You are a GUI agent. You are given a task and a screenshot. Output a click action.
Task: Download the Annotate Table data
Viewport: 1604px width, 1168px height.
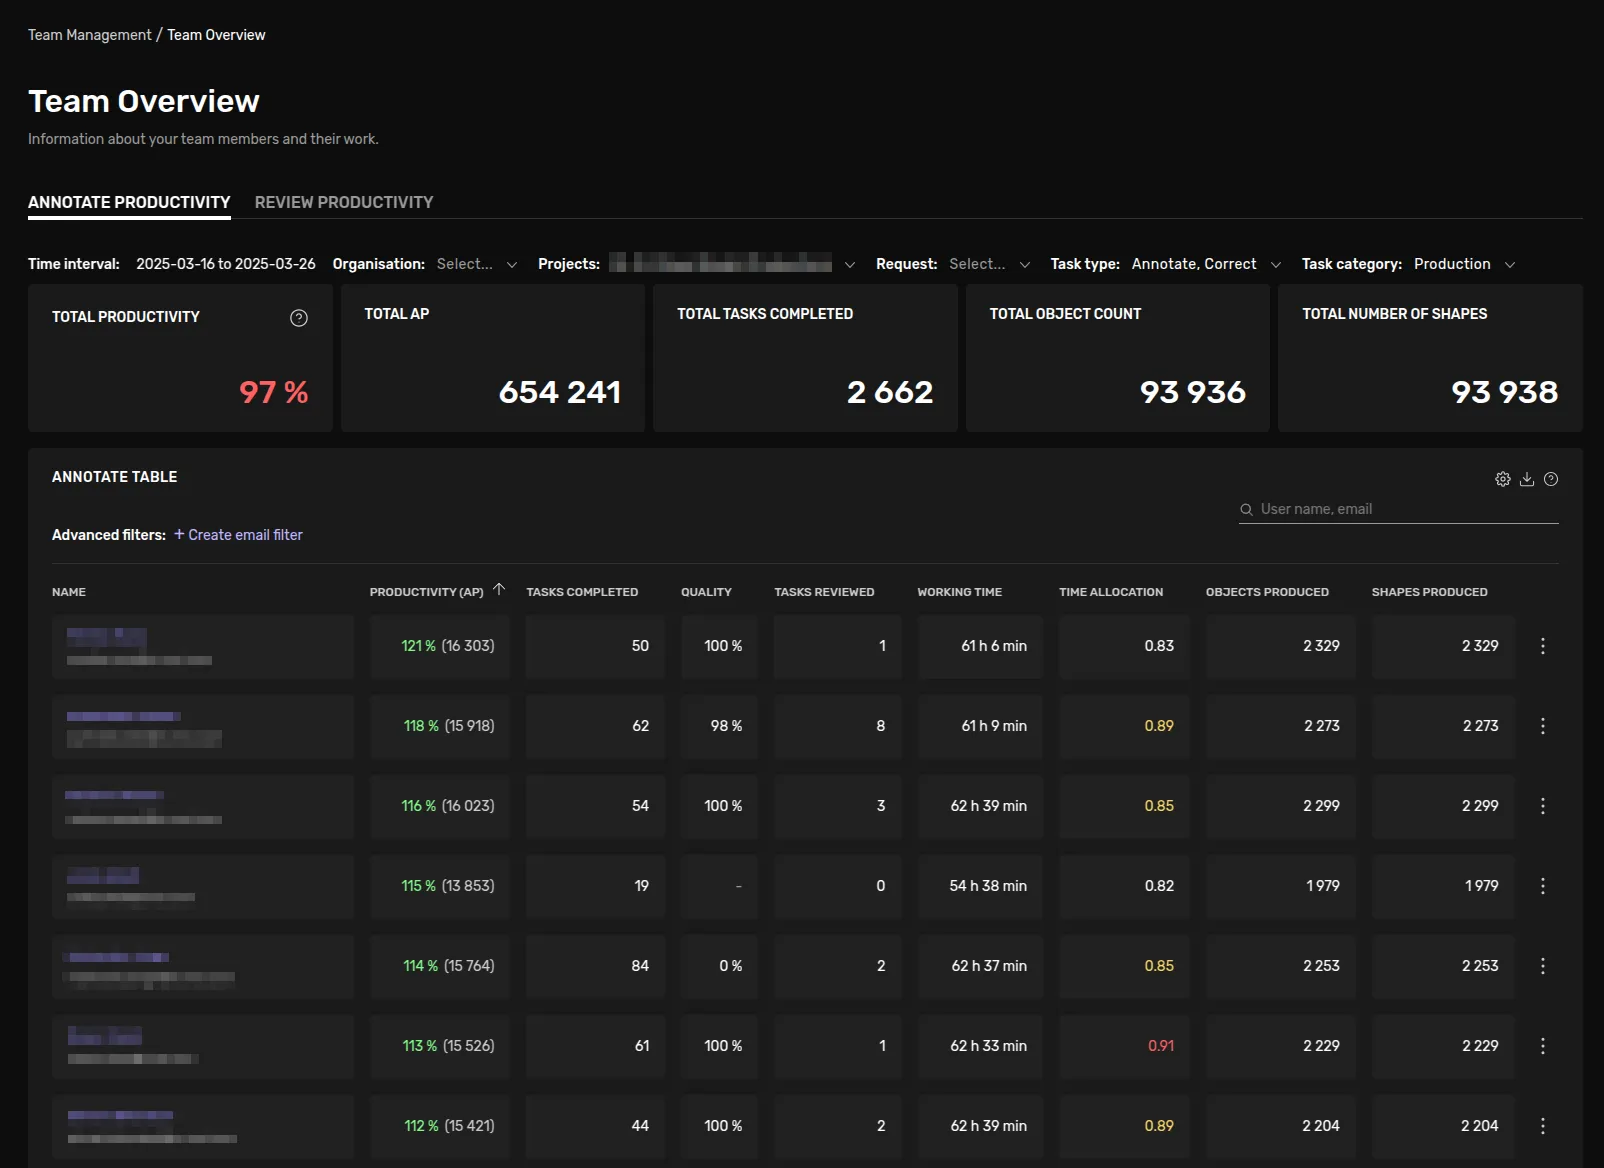click(1527, 479)
